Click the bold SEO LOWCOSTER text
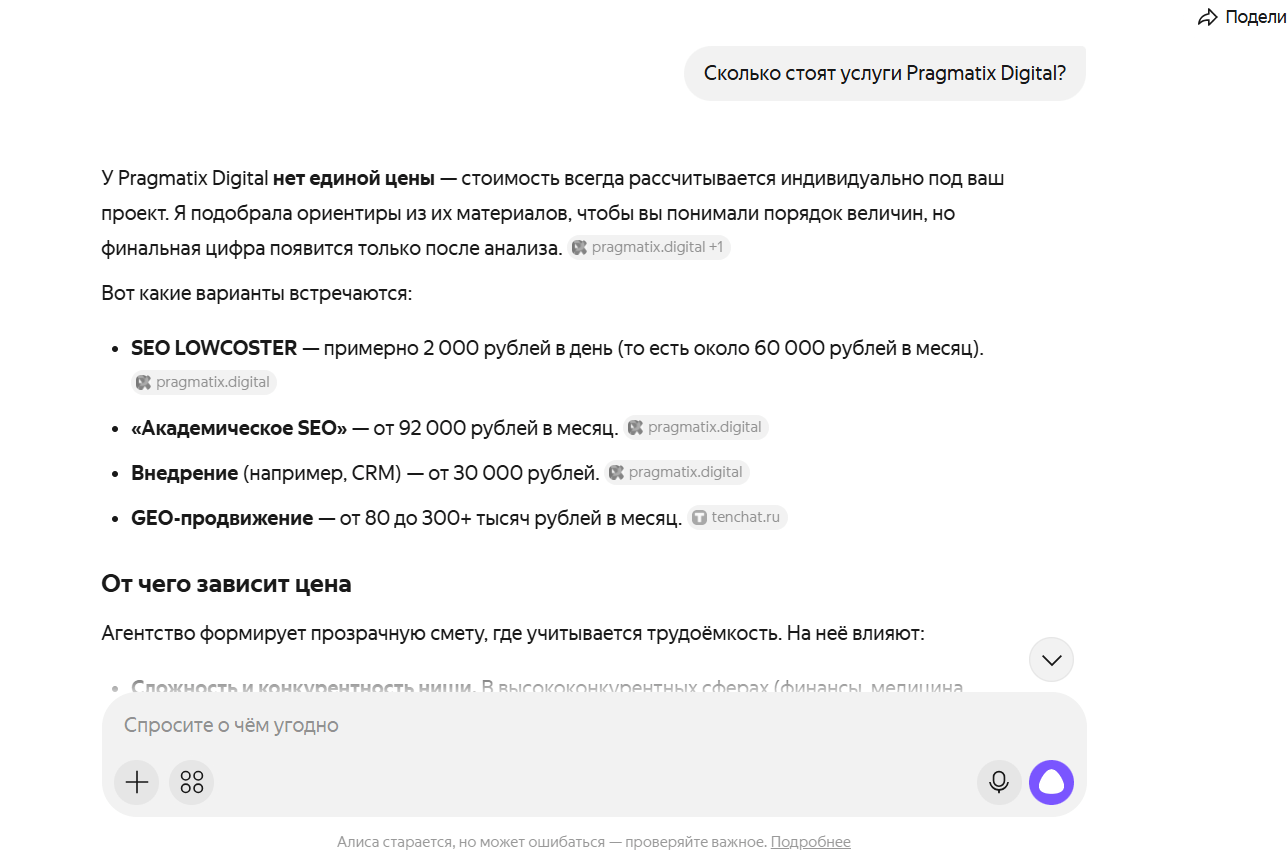This screenshot has height=866, width=1287. (214, 348)
